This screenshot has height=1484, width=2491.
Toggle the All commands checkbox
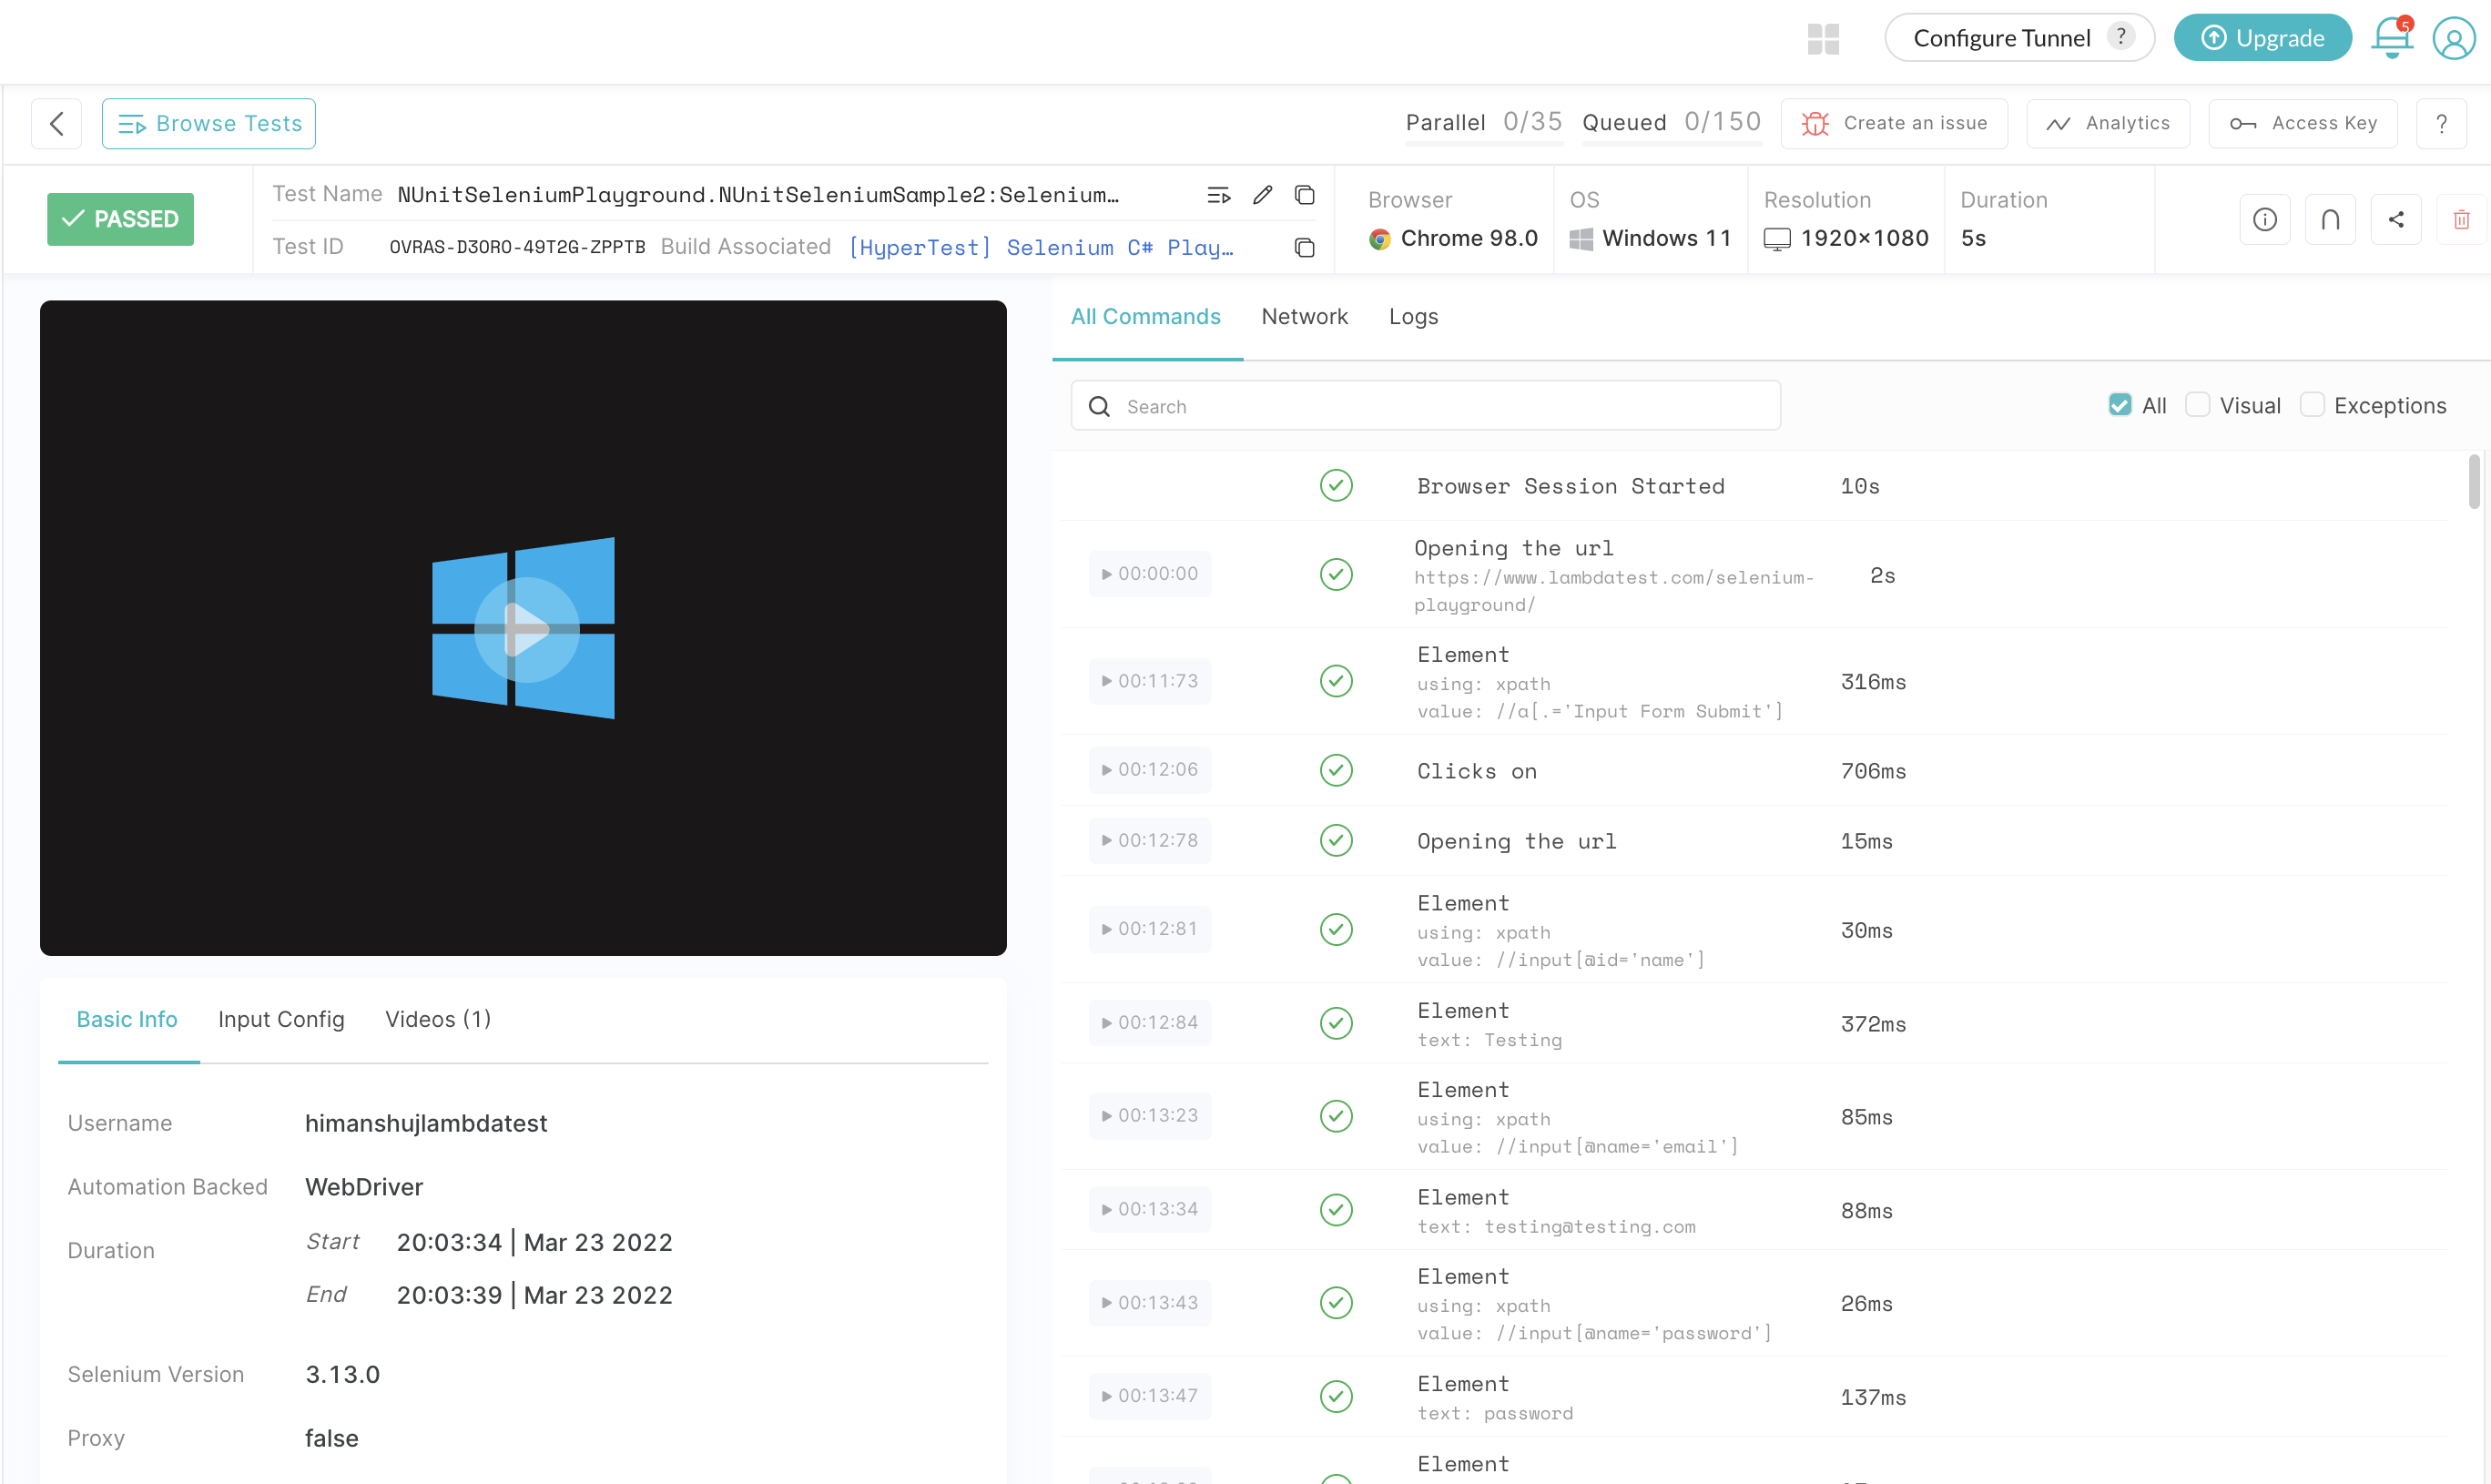coord(2120,404)
